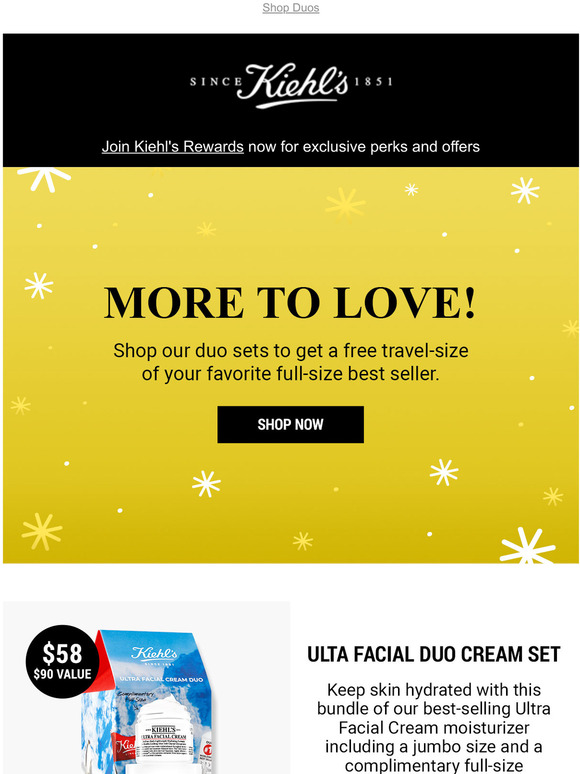This screenshot has width=580, height=774.
Task: Click the exclusive perks and offers text
Action: 364,147
